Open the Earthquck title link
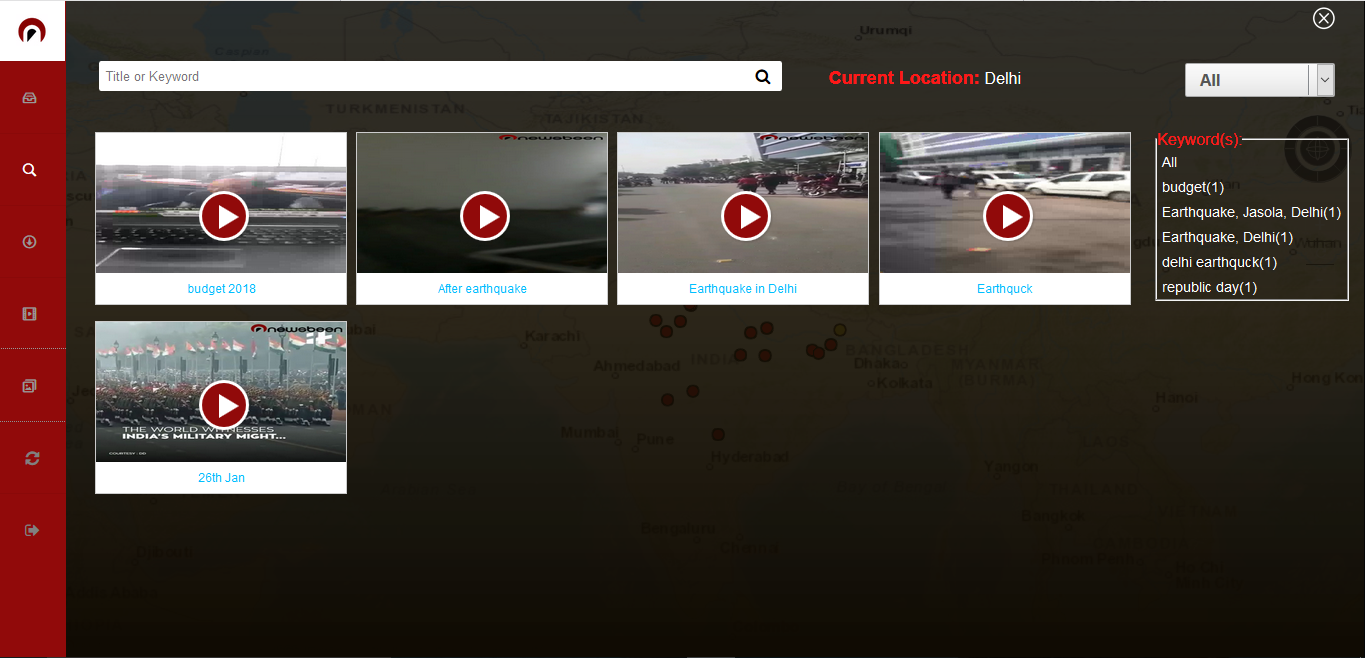Screen dimensions: 1365x658 click(1005, 289)
